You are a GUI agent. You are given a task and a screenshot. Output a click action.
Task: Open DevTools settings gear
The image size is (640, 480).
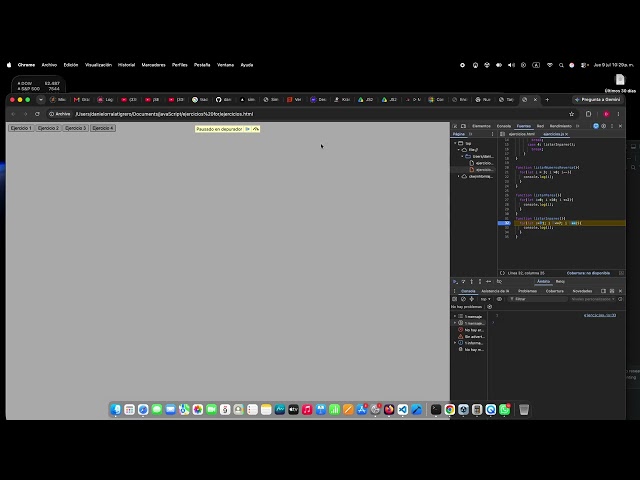604,126
